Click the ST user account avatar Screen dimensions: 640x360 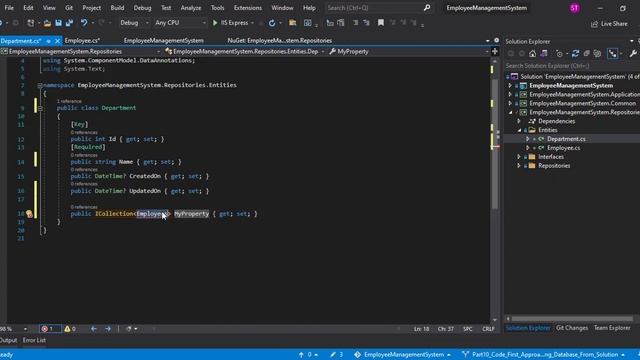tap(574, 8)
